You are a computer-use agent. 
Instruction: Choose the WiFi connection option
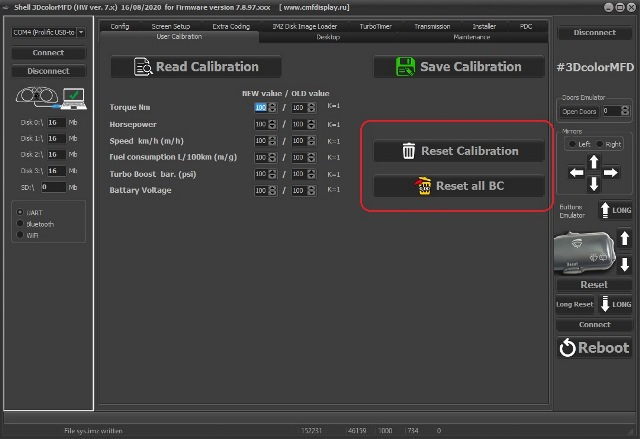(x=22, y=235)
